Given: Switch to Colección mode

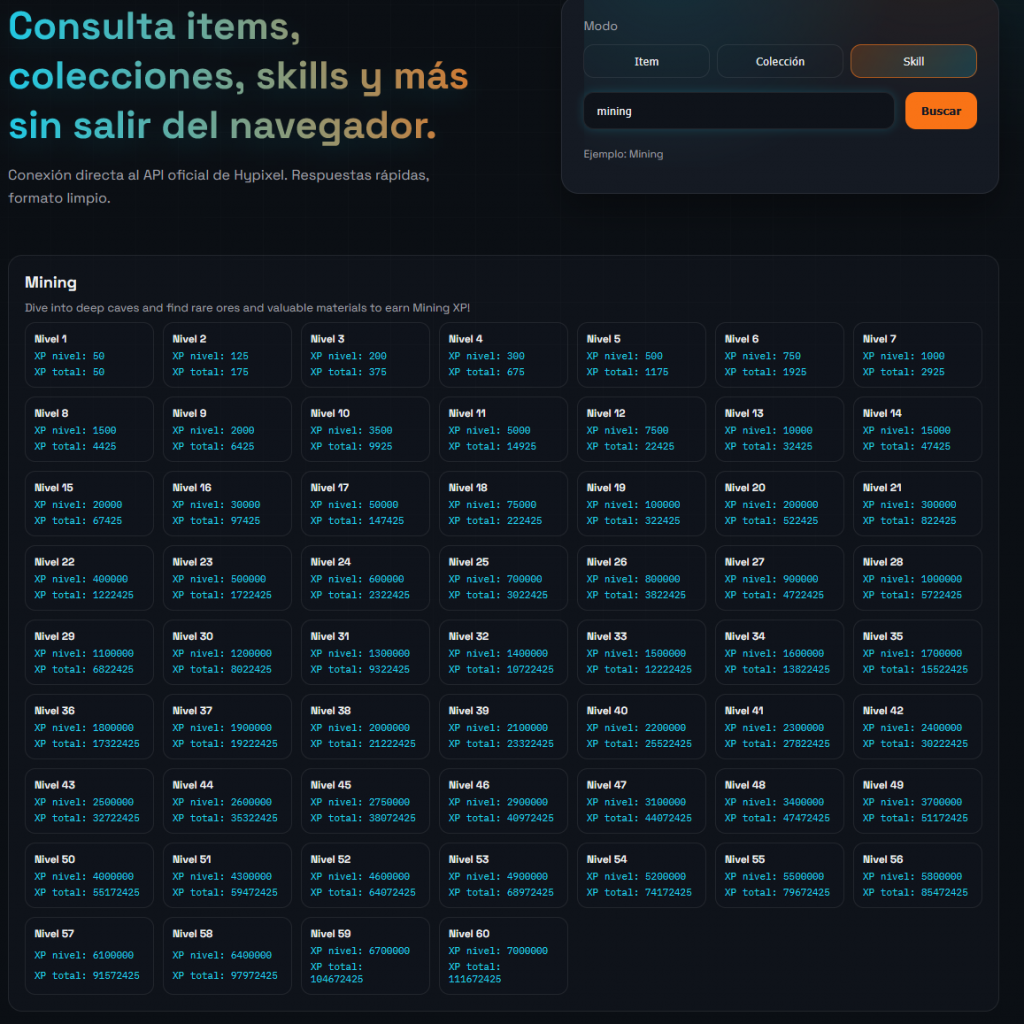Looking at the screenshot, I should click(780, 61).
